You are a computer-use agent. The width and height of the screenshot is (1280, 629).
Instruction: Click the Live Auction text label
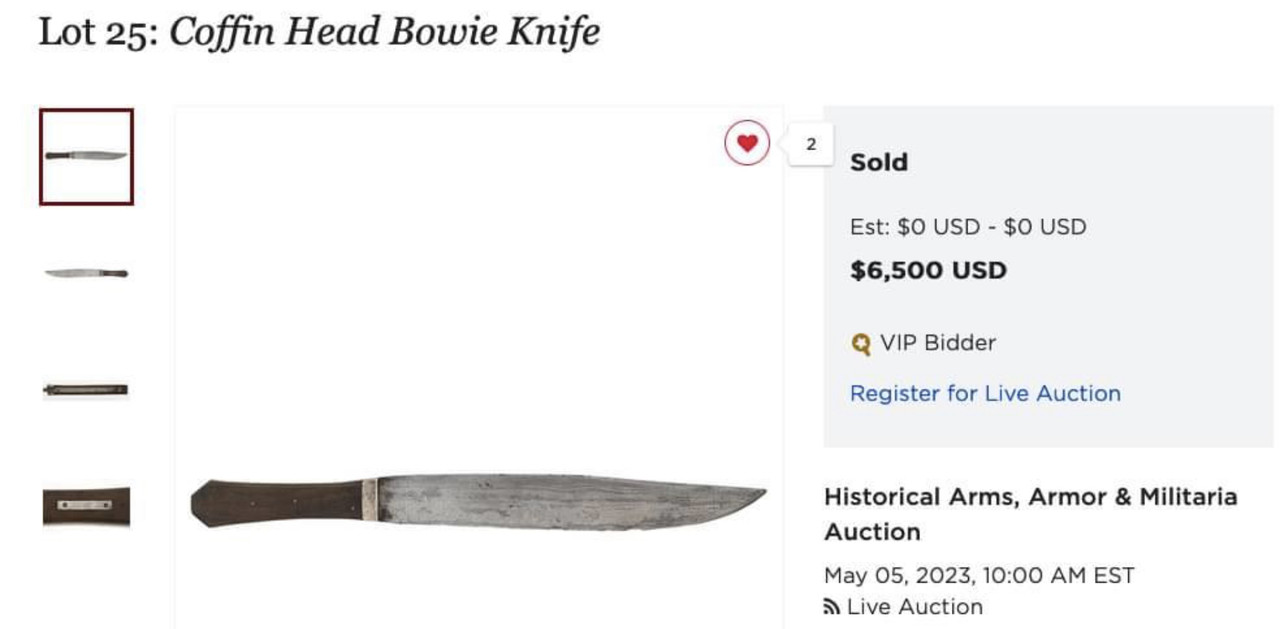tap(914, 607)
